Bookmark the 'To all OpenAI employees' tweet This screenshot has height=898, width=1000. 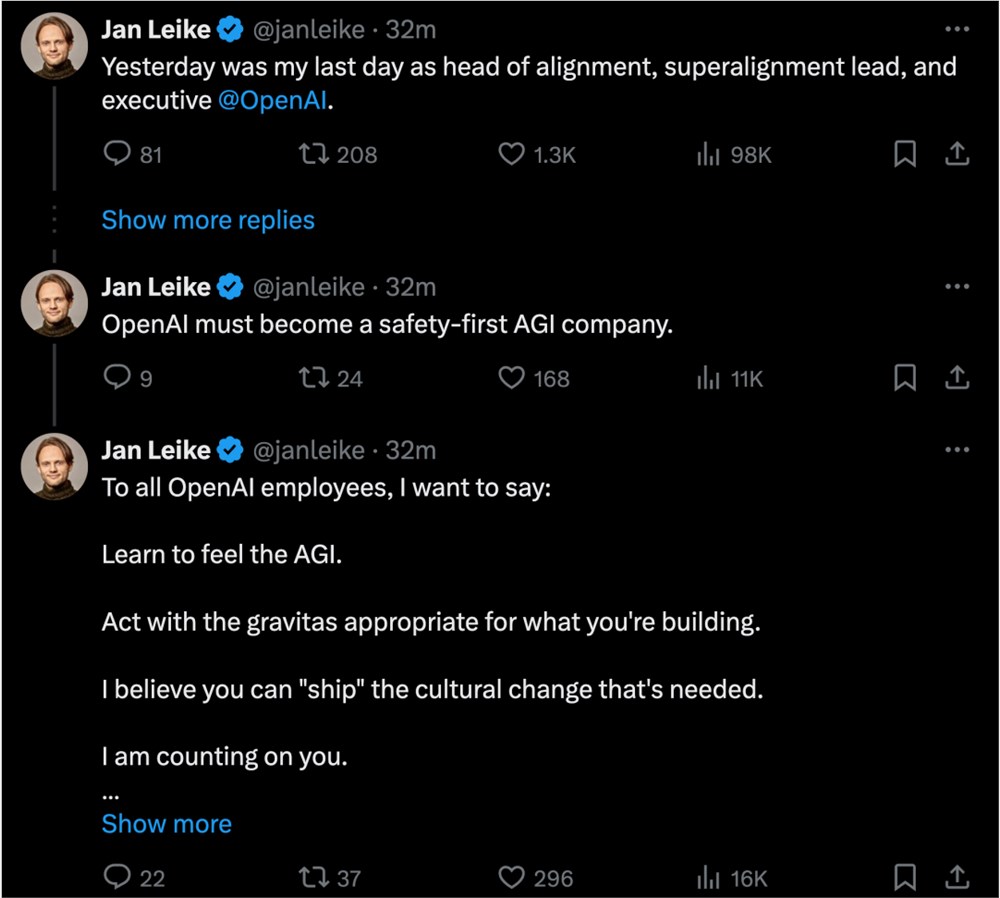pyautogui.click(x=904, y=878)
